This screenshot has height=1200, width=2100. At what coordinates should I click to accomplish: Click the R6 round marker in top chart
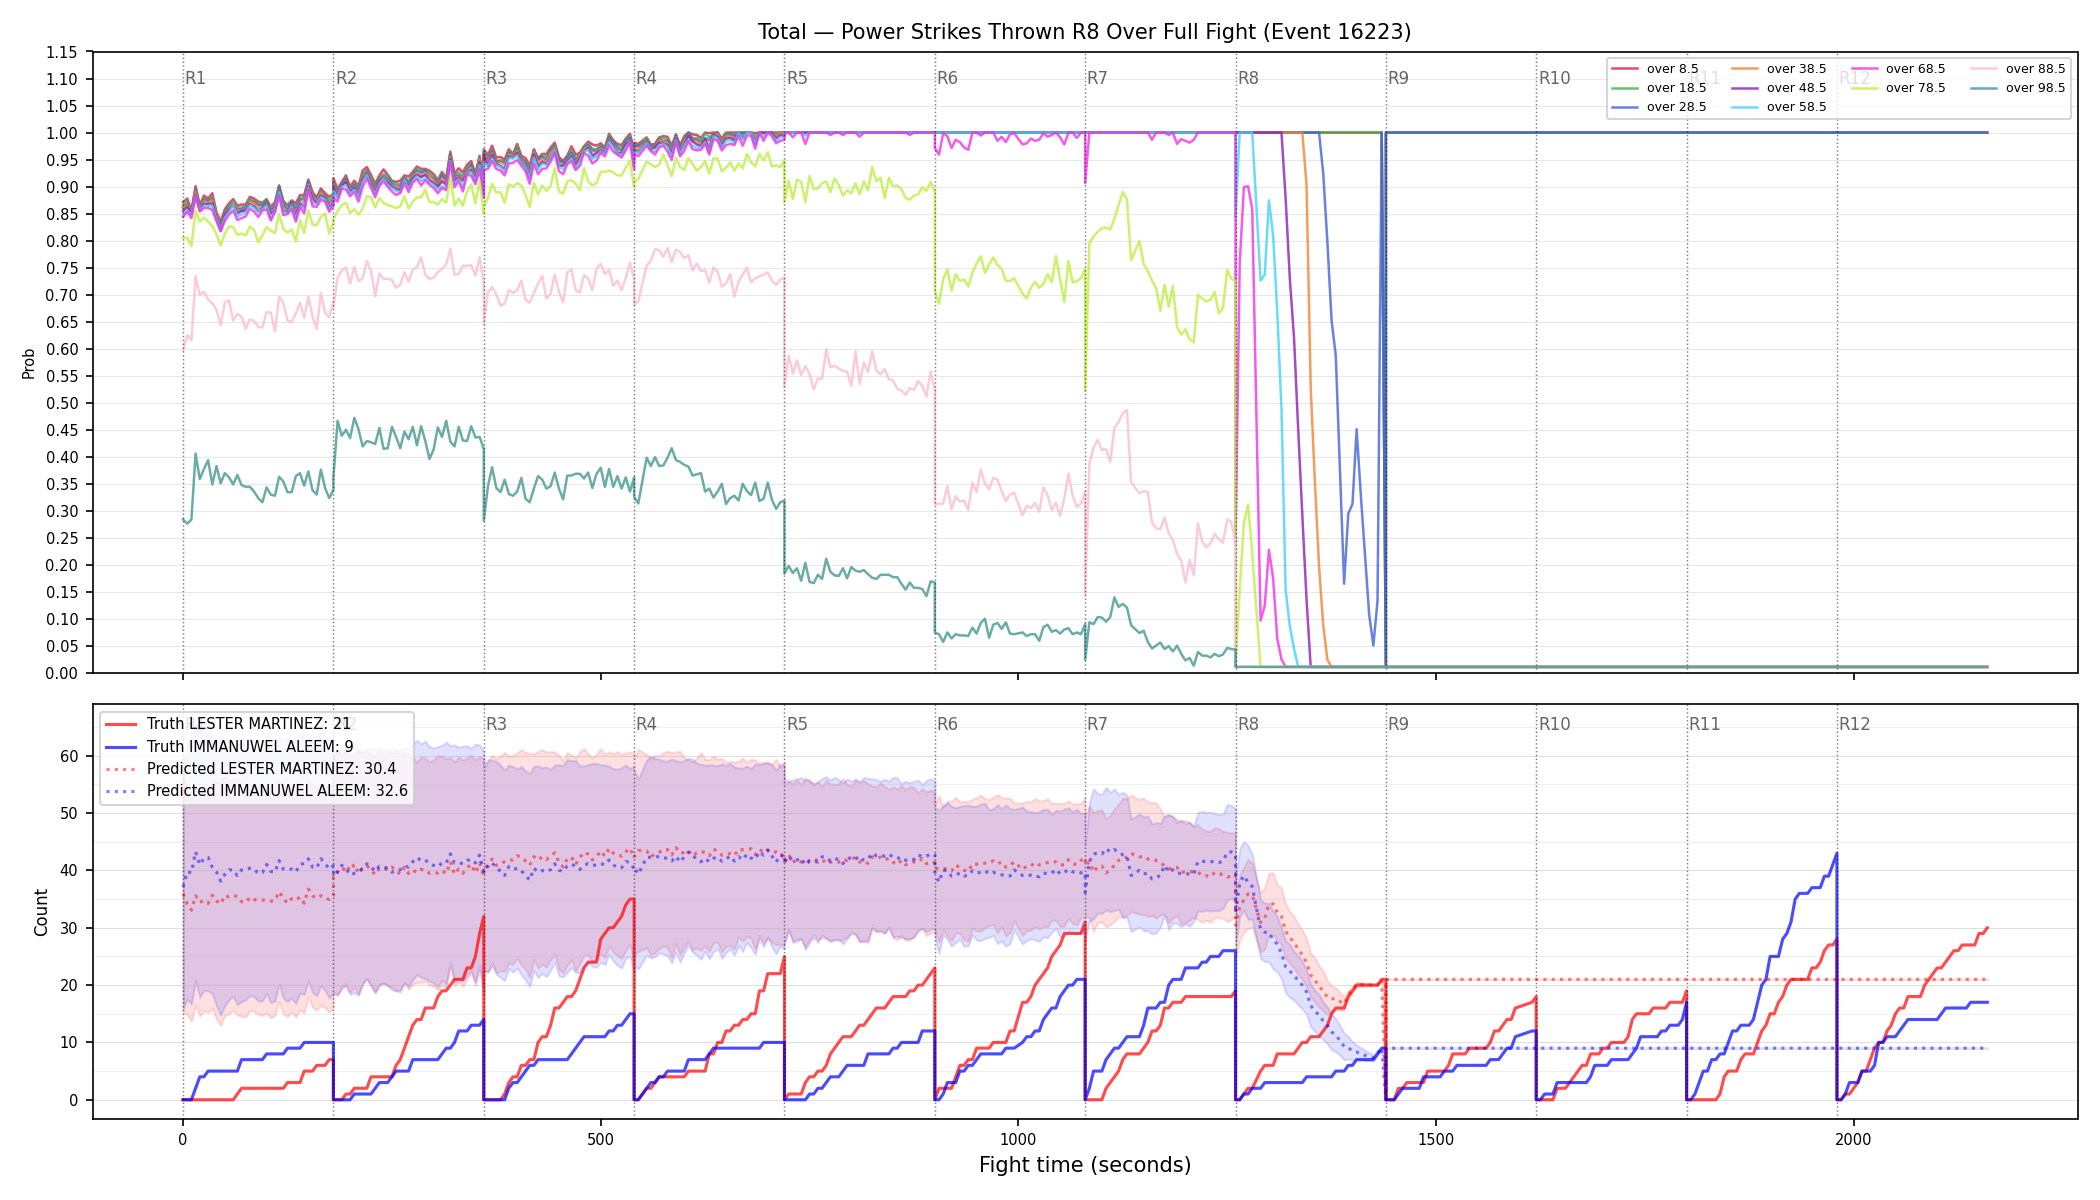click(x=947, y=78)
